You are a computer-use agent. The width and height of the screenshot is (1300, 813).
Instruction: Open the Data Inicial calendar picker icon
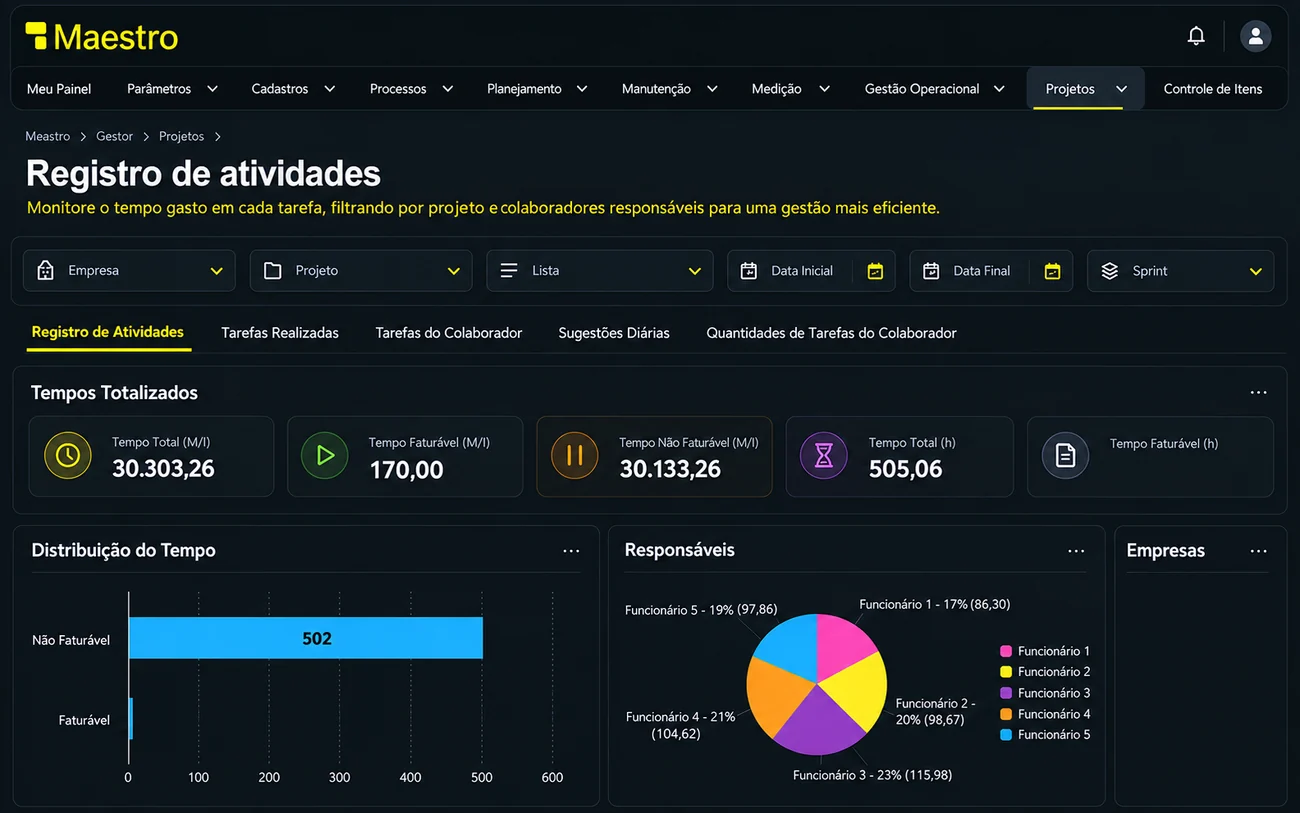875,271
